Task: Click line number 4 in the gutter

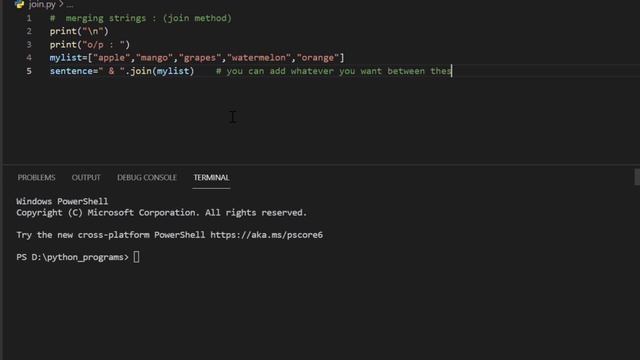Action: [x=29, y=58]
